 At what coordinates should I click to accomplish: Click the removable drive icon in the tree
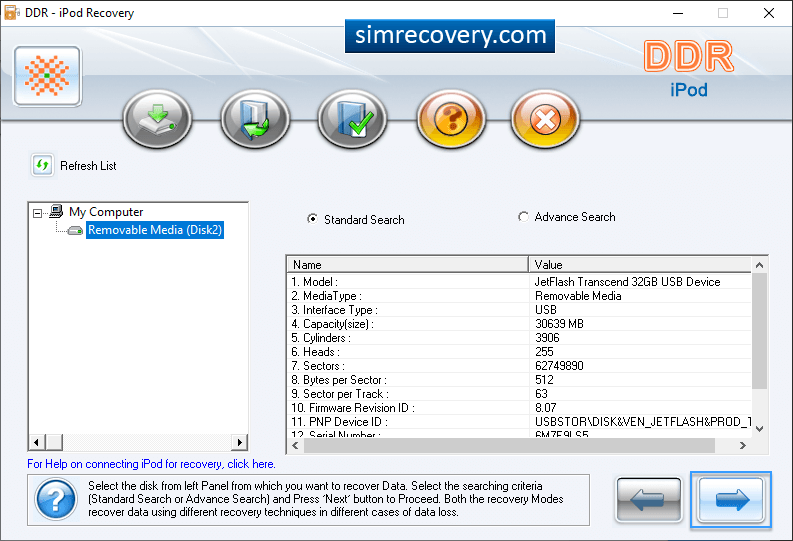tap(75, 231)
